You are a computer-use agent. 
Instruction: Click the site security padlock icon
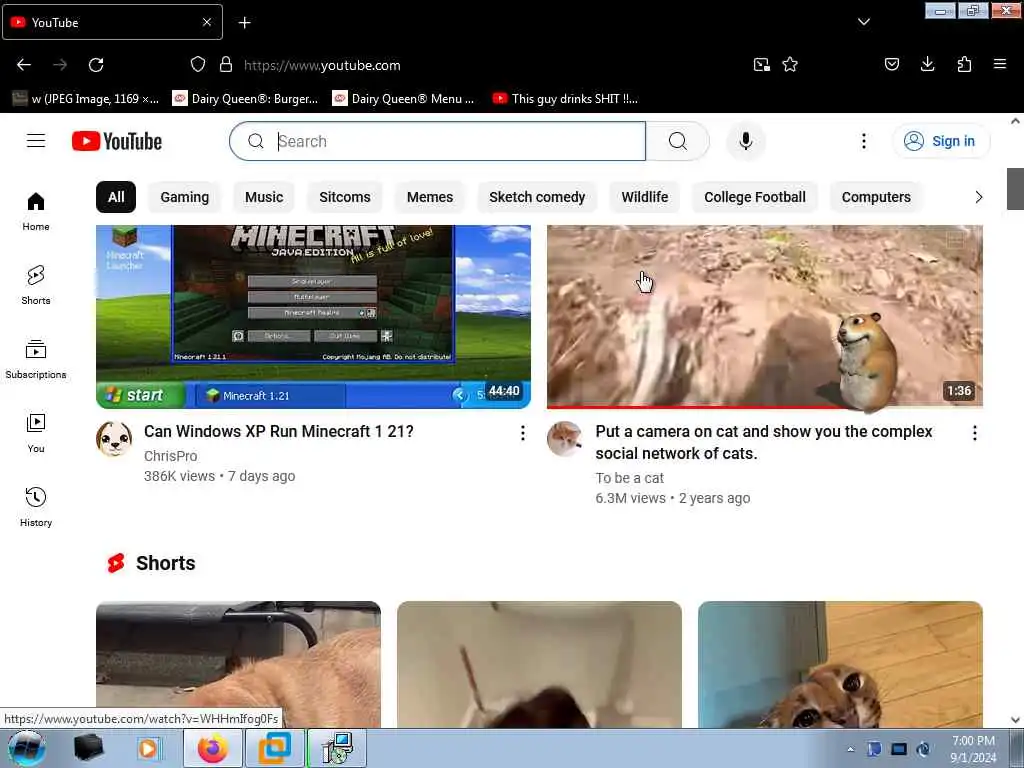[x=226, y=64]
